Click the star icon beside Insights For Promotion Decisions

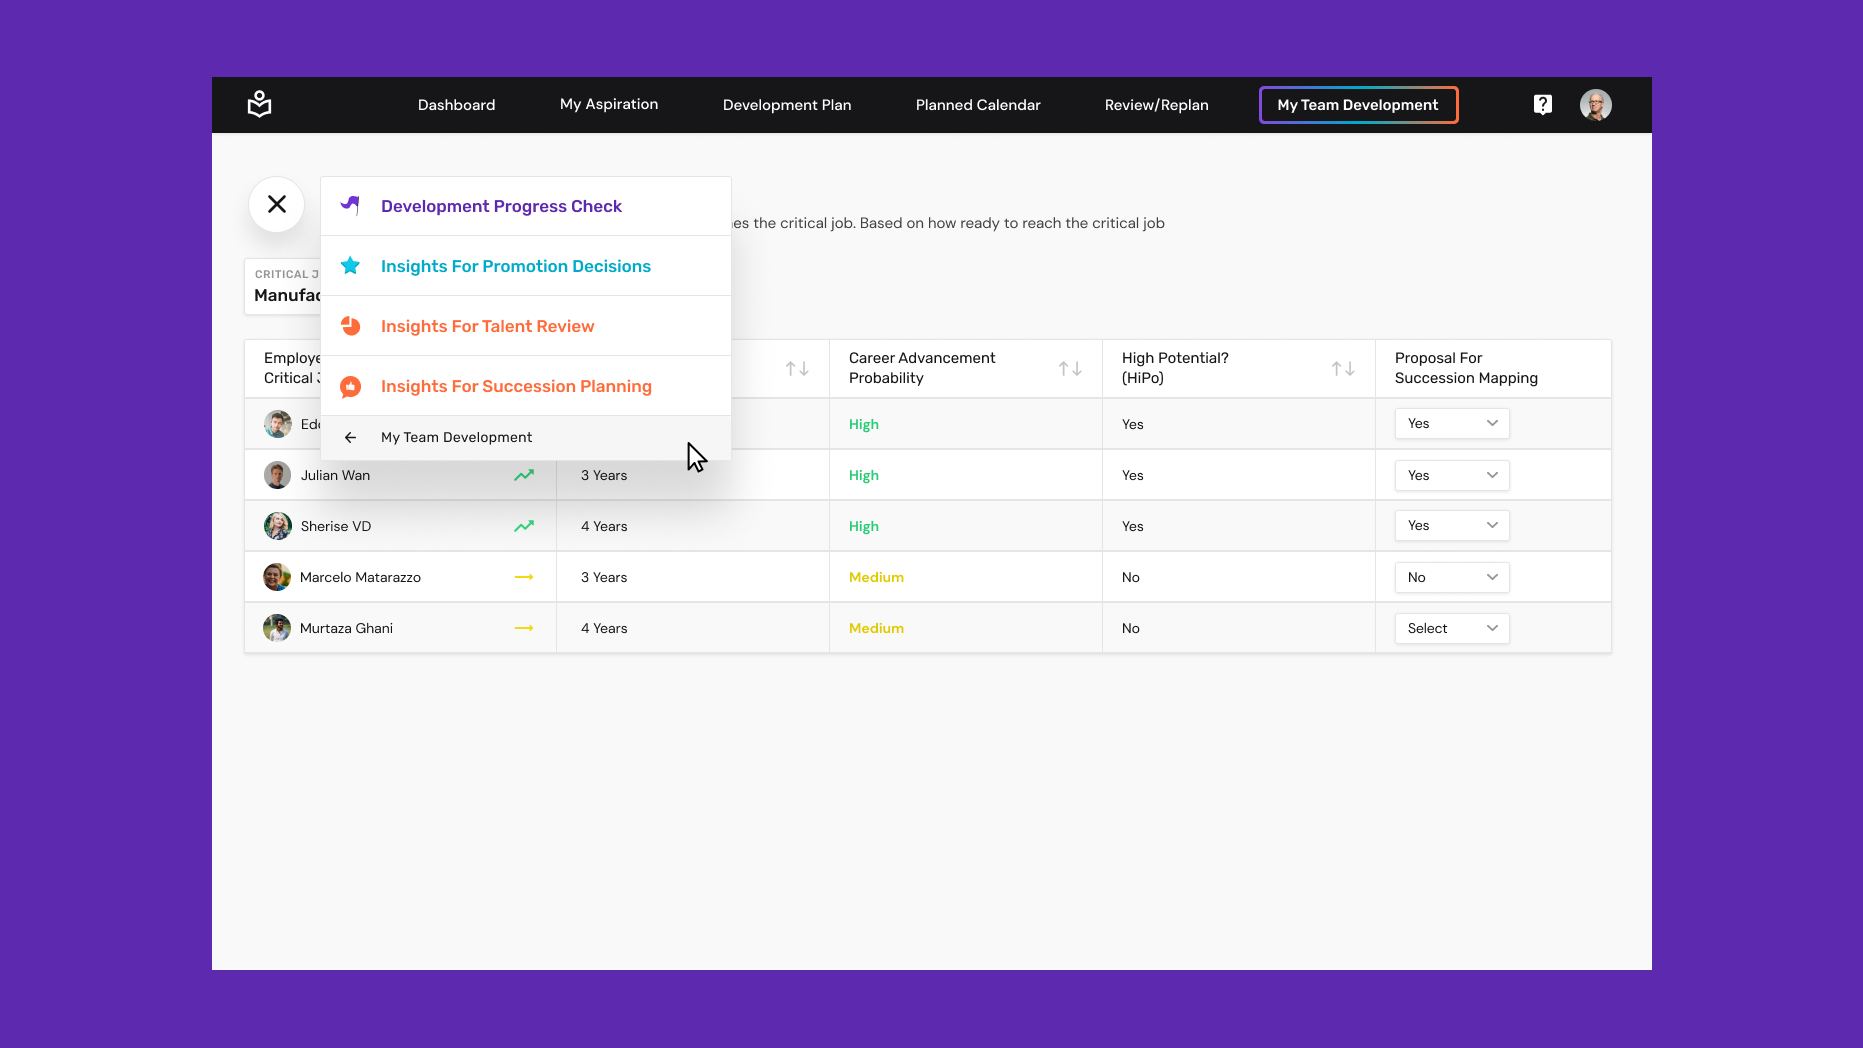[350, 265]
